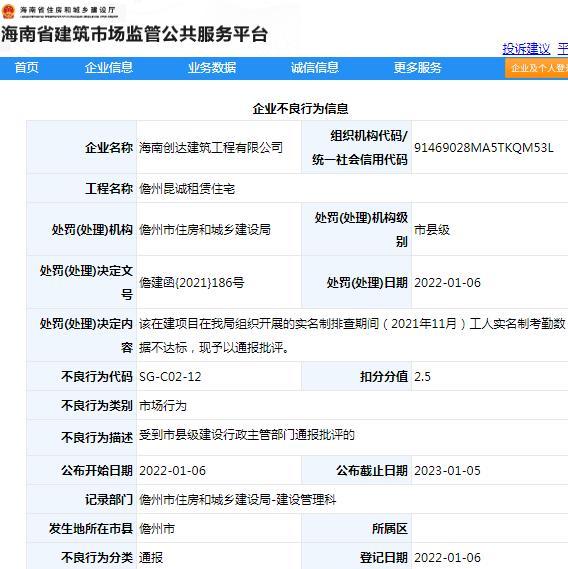Click the 公布截止日期 label cell
The height and width of the screenshot is (569, 568).
pos(356,471)
